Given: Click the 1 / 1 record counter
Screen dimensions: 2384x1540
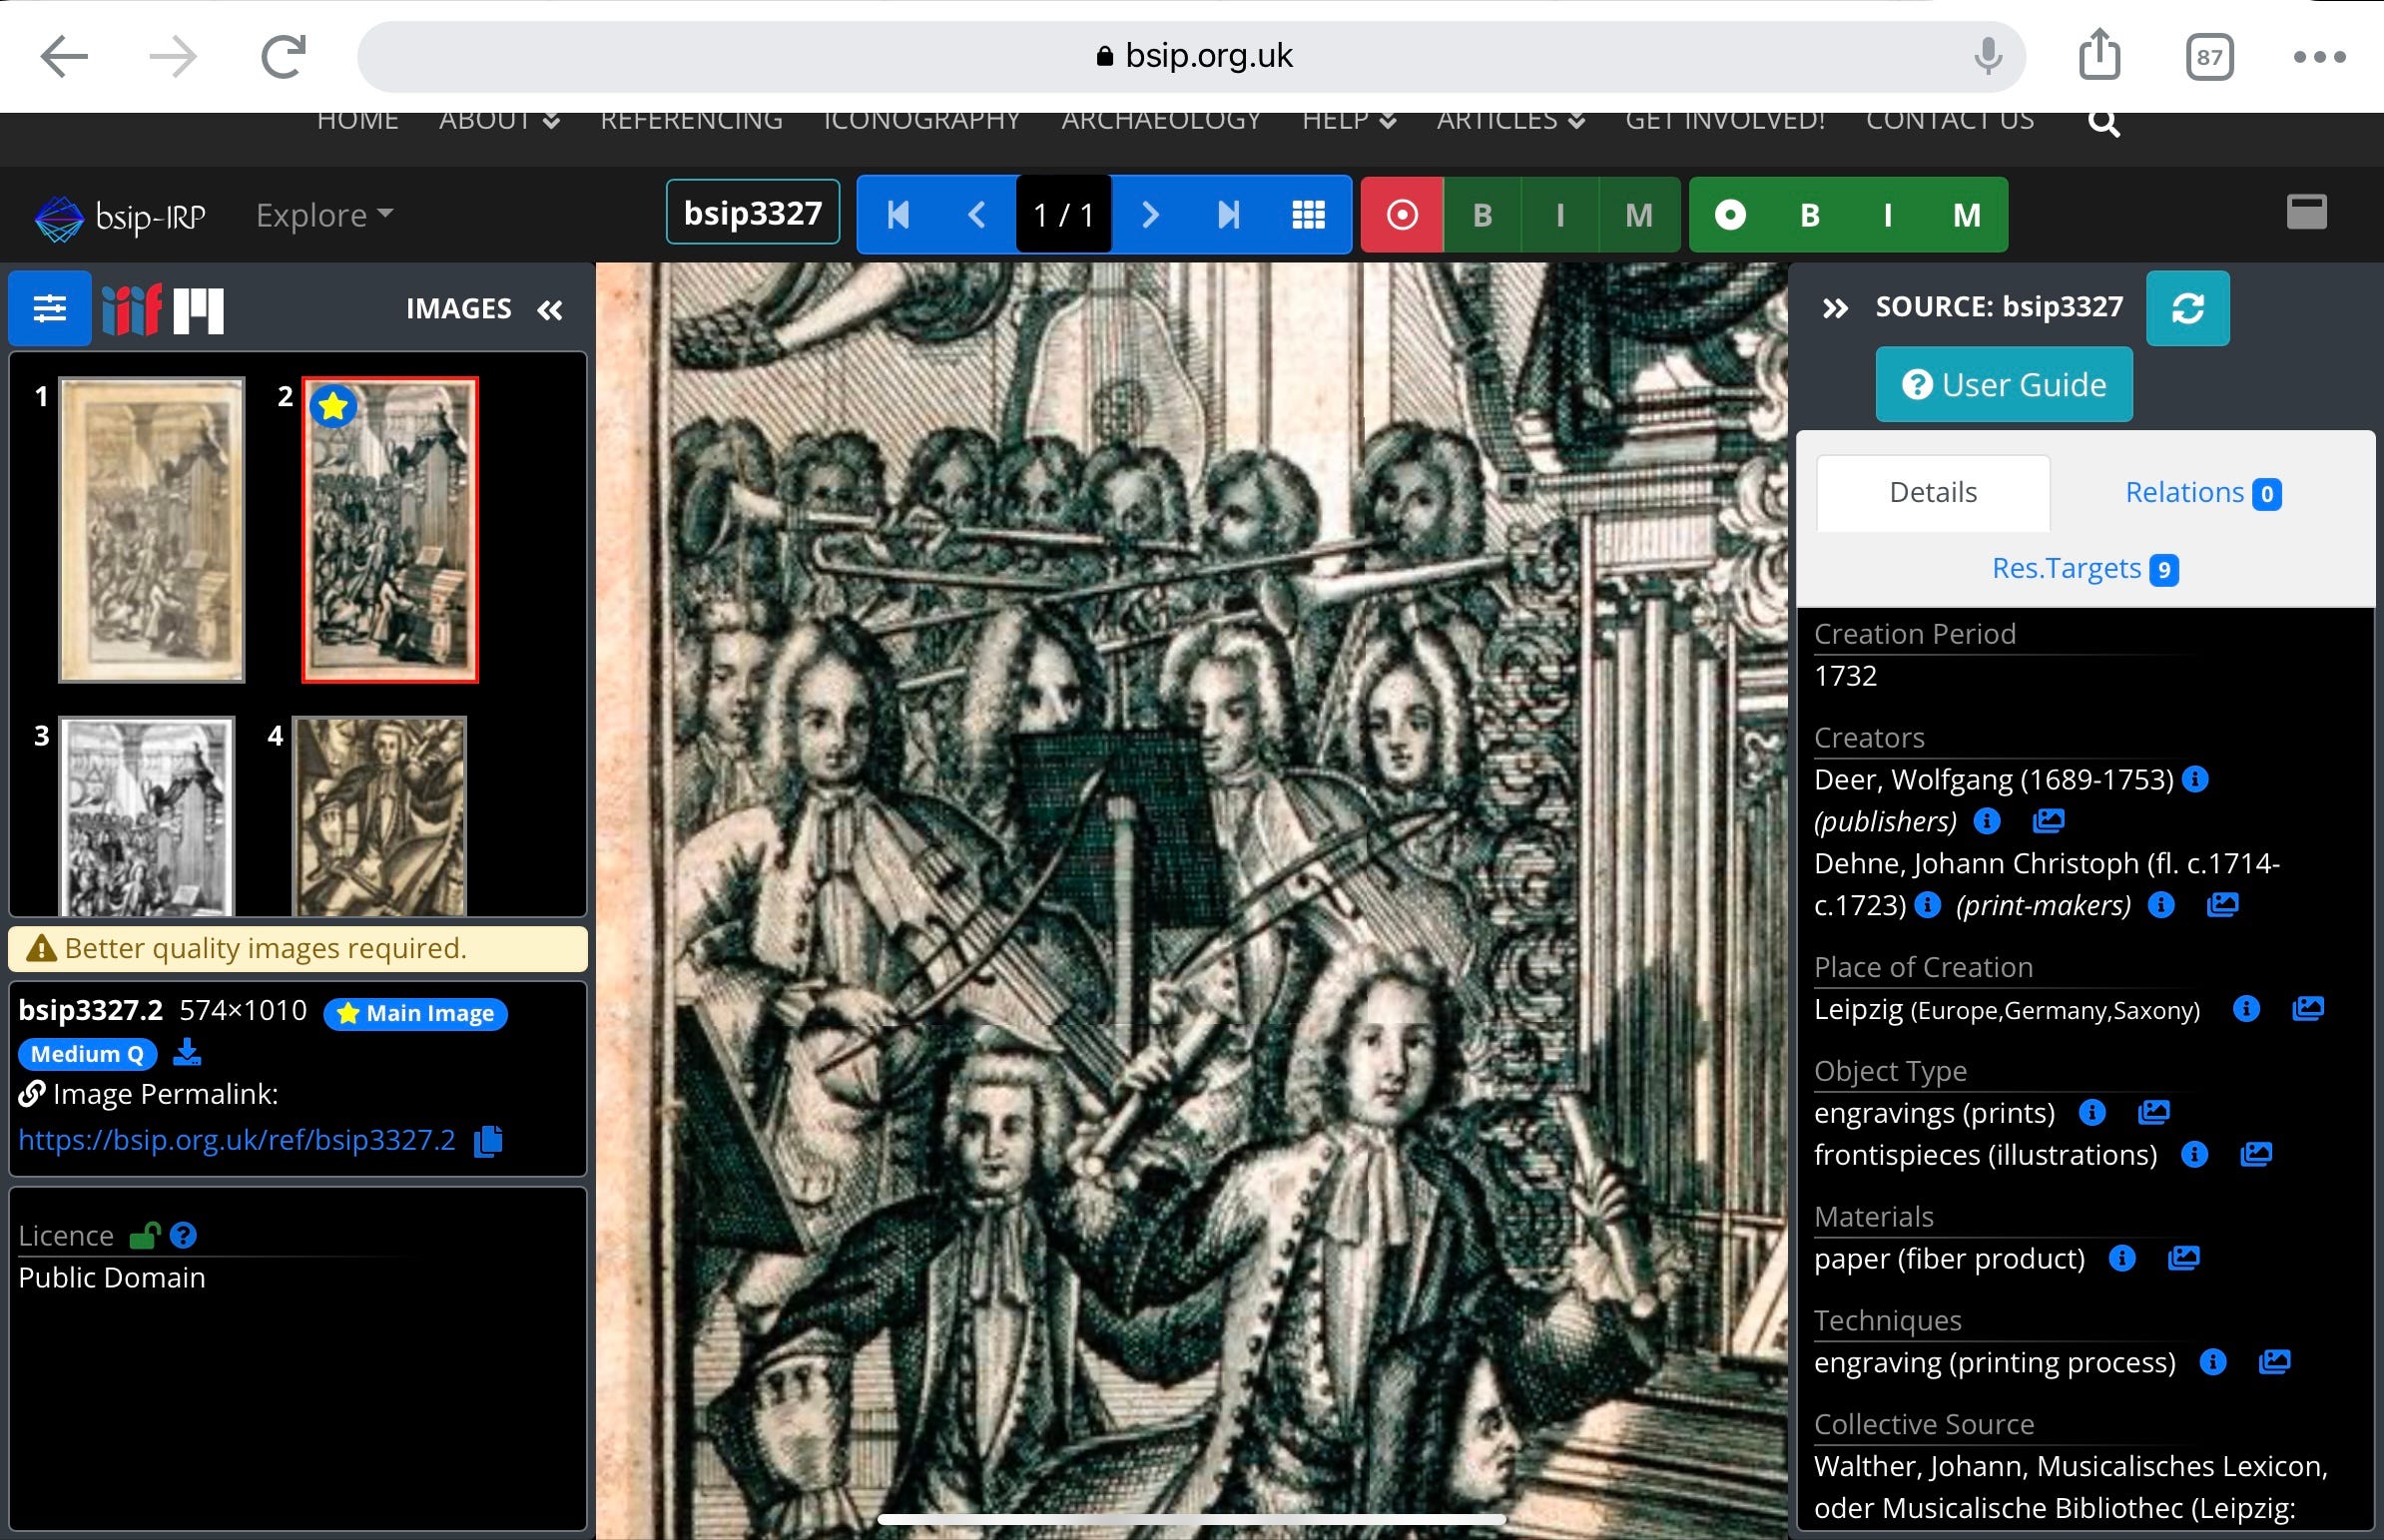Looking at the screenshot, I should [x=1063, y=215].
